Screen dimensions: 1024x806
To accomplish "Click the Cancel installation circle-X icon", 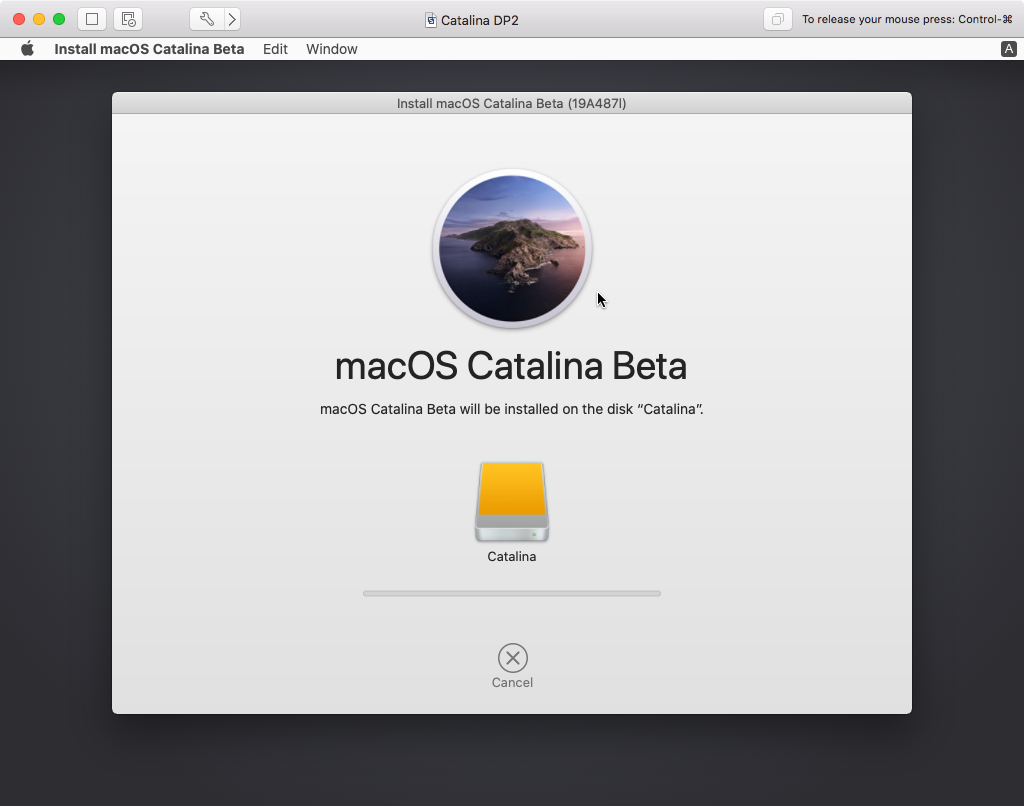I will point(513,658).
